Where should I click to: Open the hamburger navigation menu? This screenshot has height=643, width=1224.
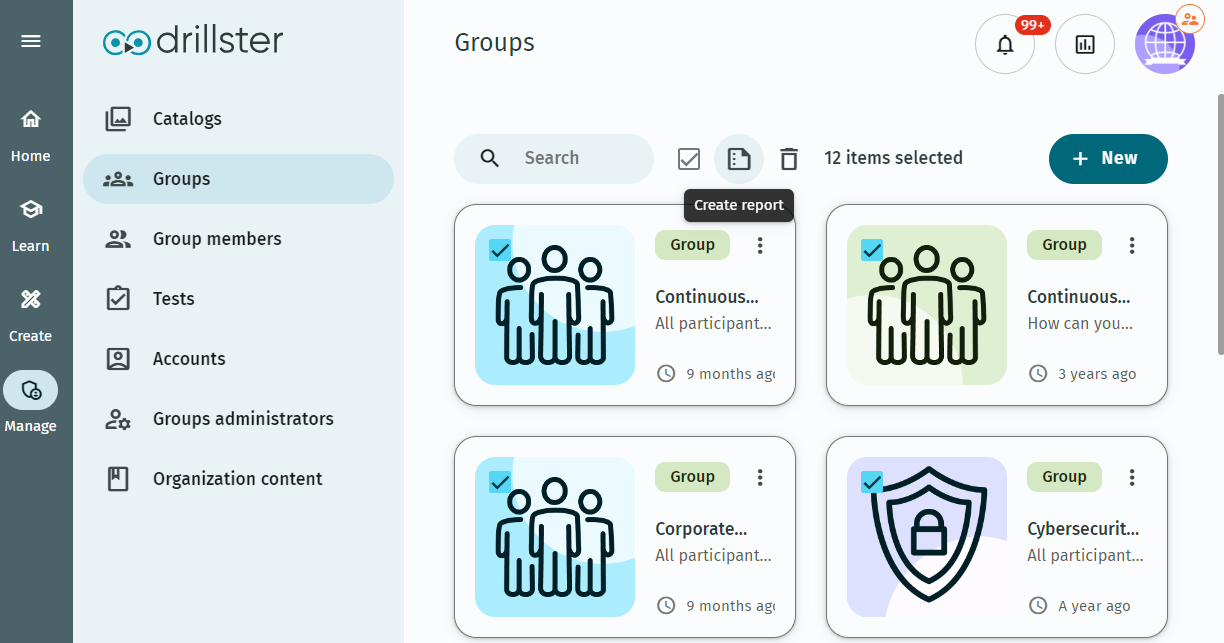tap(31, 41)
